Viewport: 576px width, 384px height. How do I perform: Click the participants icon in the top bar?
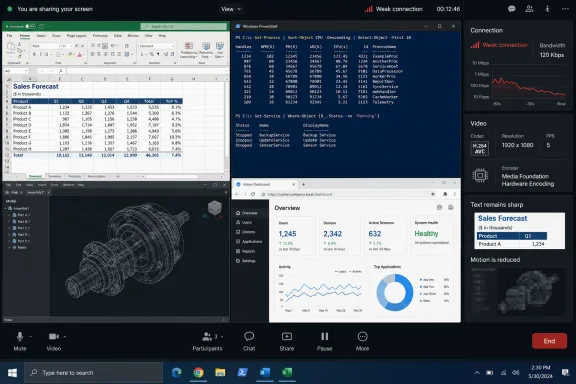click(x=529, y=9)
